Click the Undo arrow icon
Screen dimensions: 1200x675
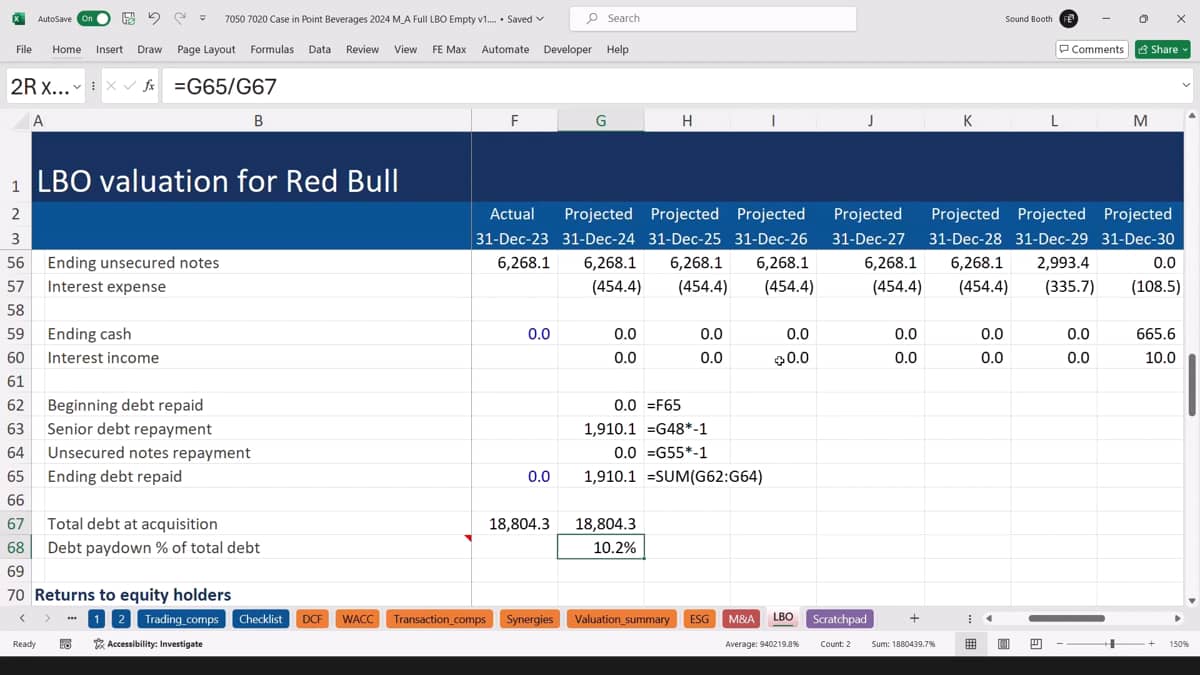tap(153, 18)
